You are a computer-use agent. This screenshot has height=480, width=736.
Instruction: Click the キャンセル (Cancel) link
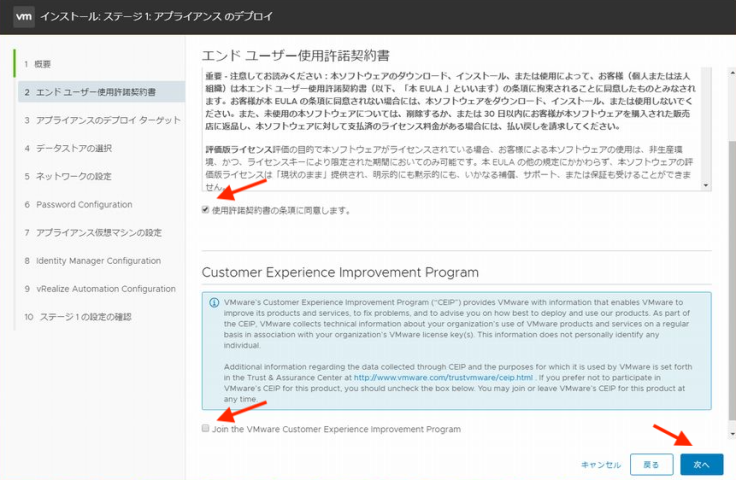[601, 465]
